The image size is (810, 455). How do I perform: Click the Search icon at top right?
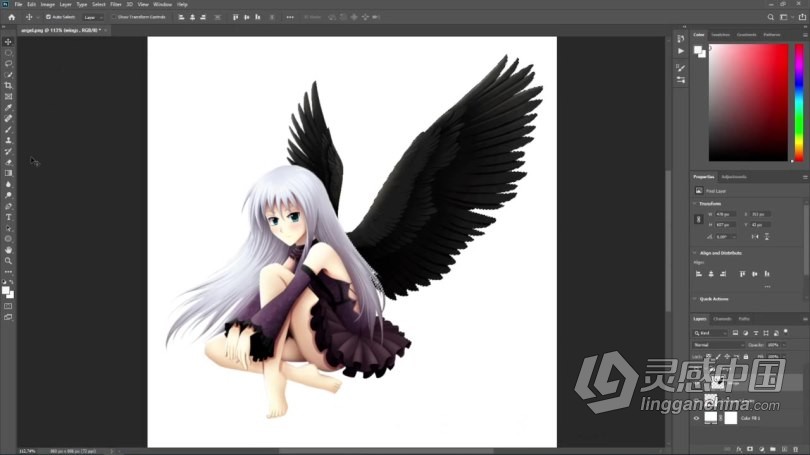point(770,17)
